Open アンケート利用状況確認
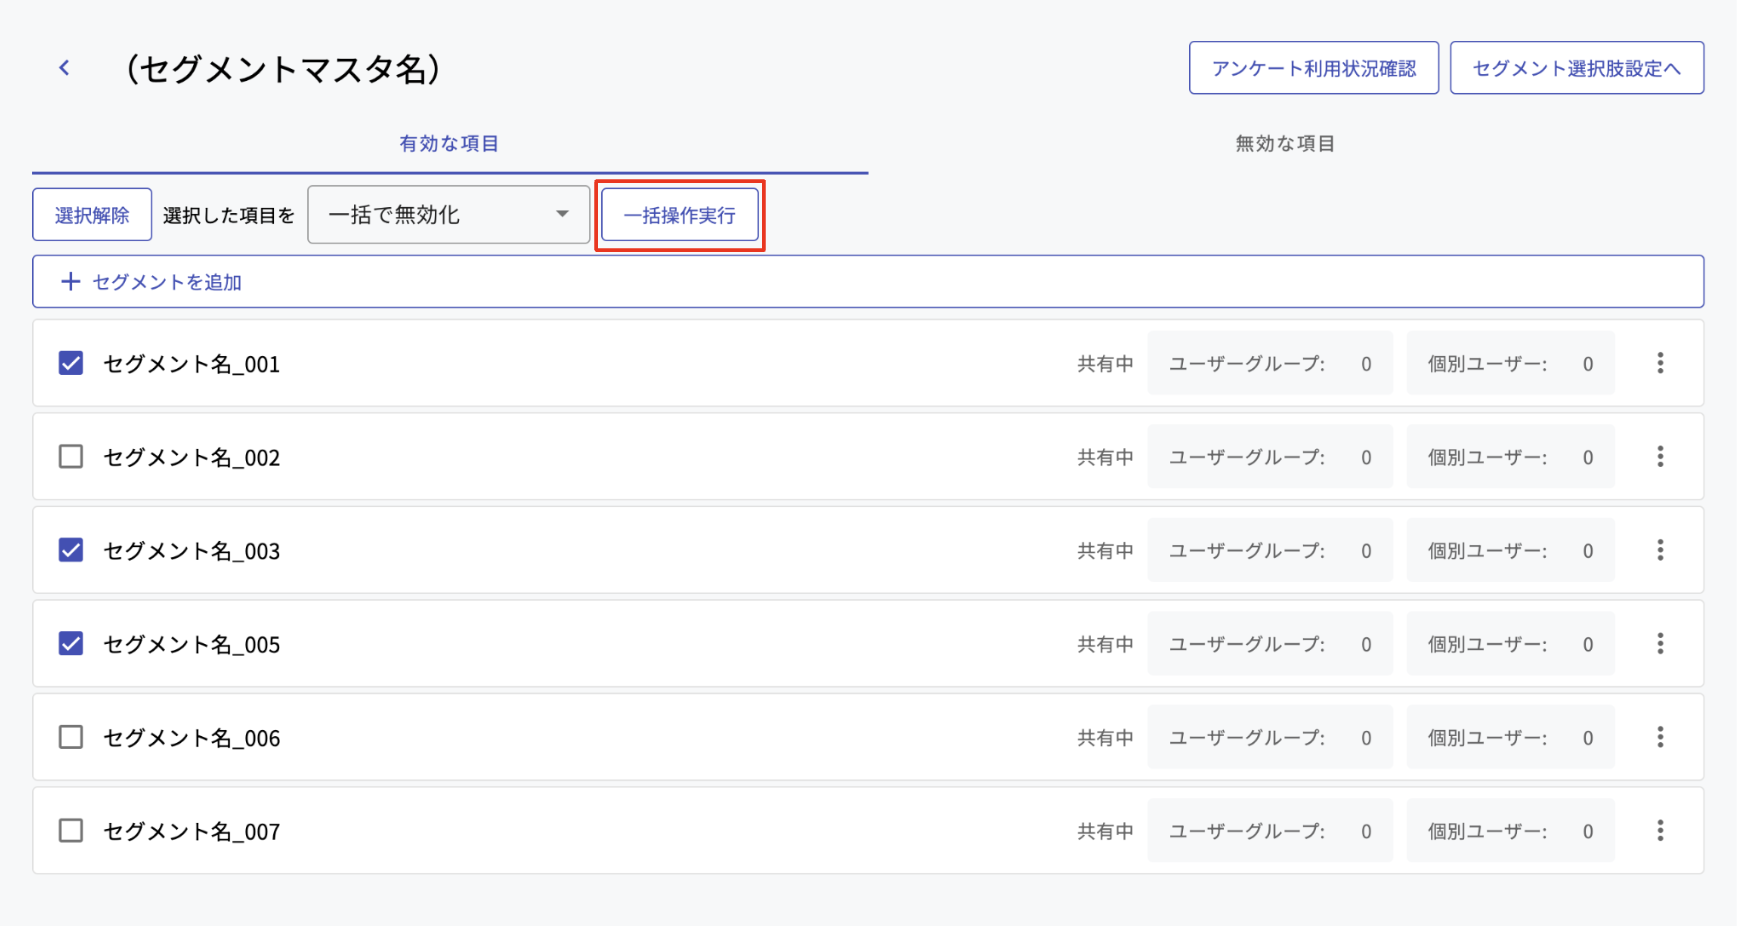The image size is (1738, 926). [1314, 68]
